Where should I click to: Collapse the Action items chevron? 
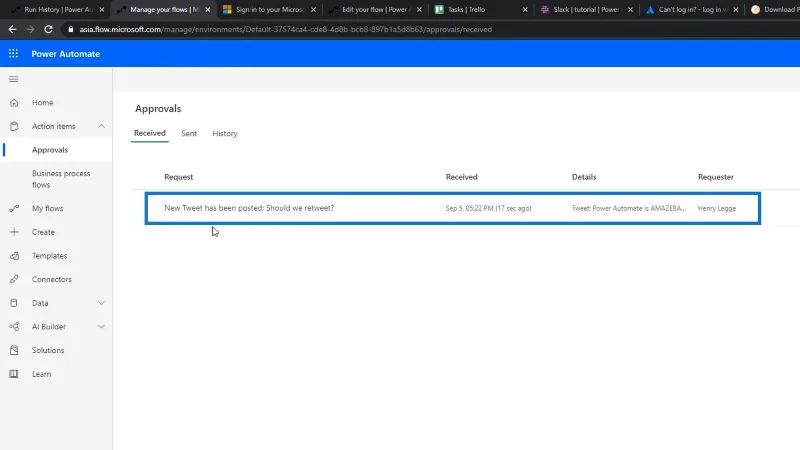point(101,126)
